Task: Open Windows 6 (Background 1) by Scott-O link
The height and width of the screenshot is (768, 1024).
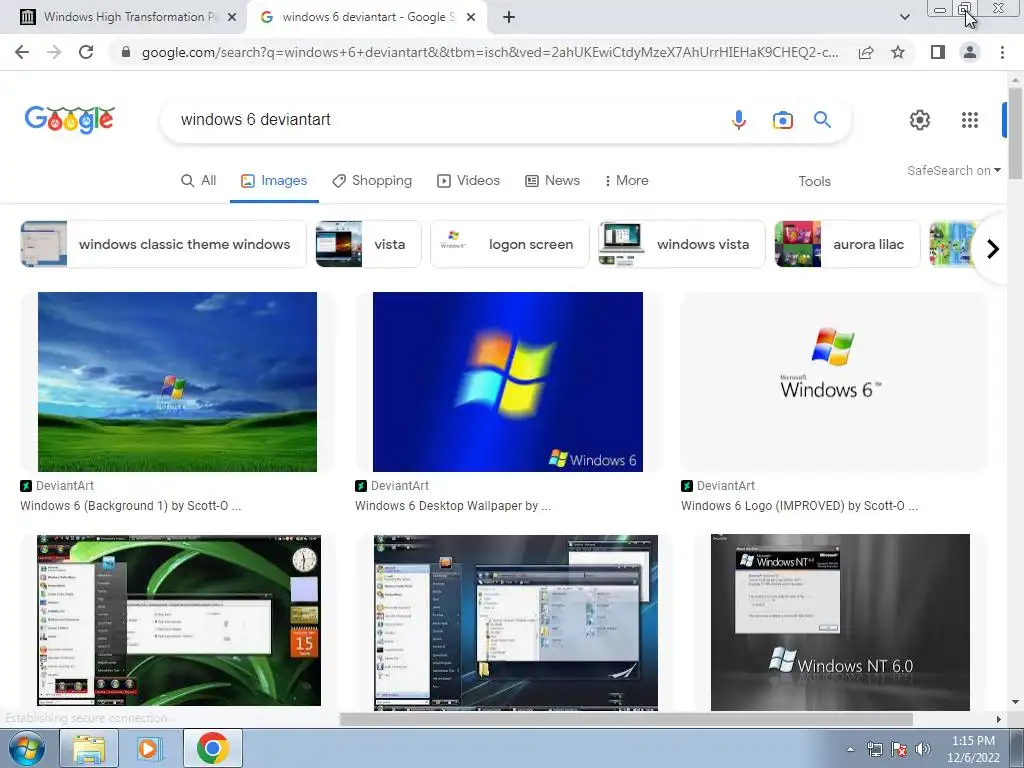Action: 131,506
